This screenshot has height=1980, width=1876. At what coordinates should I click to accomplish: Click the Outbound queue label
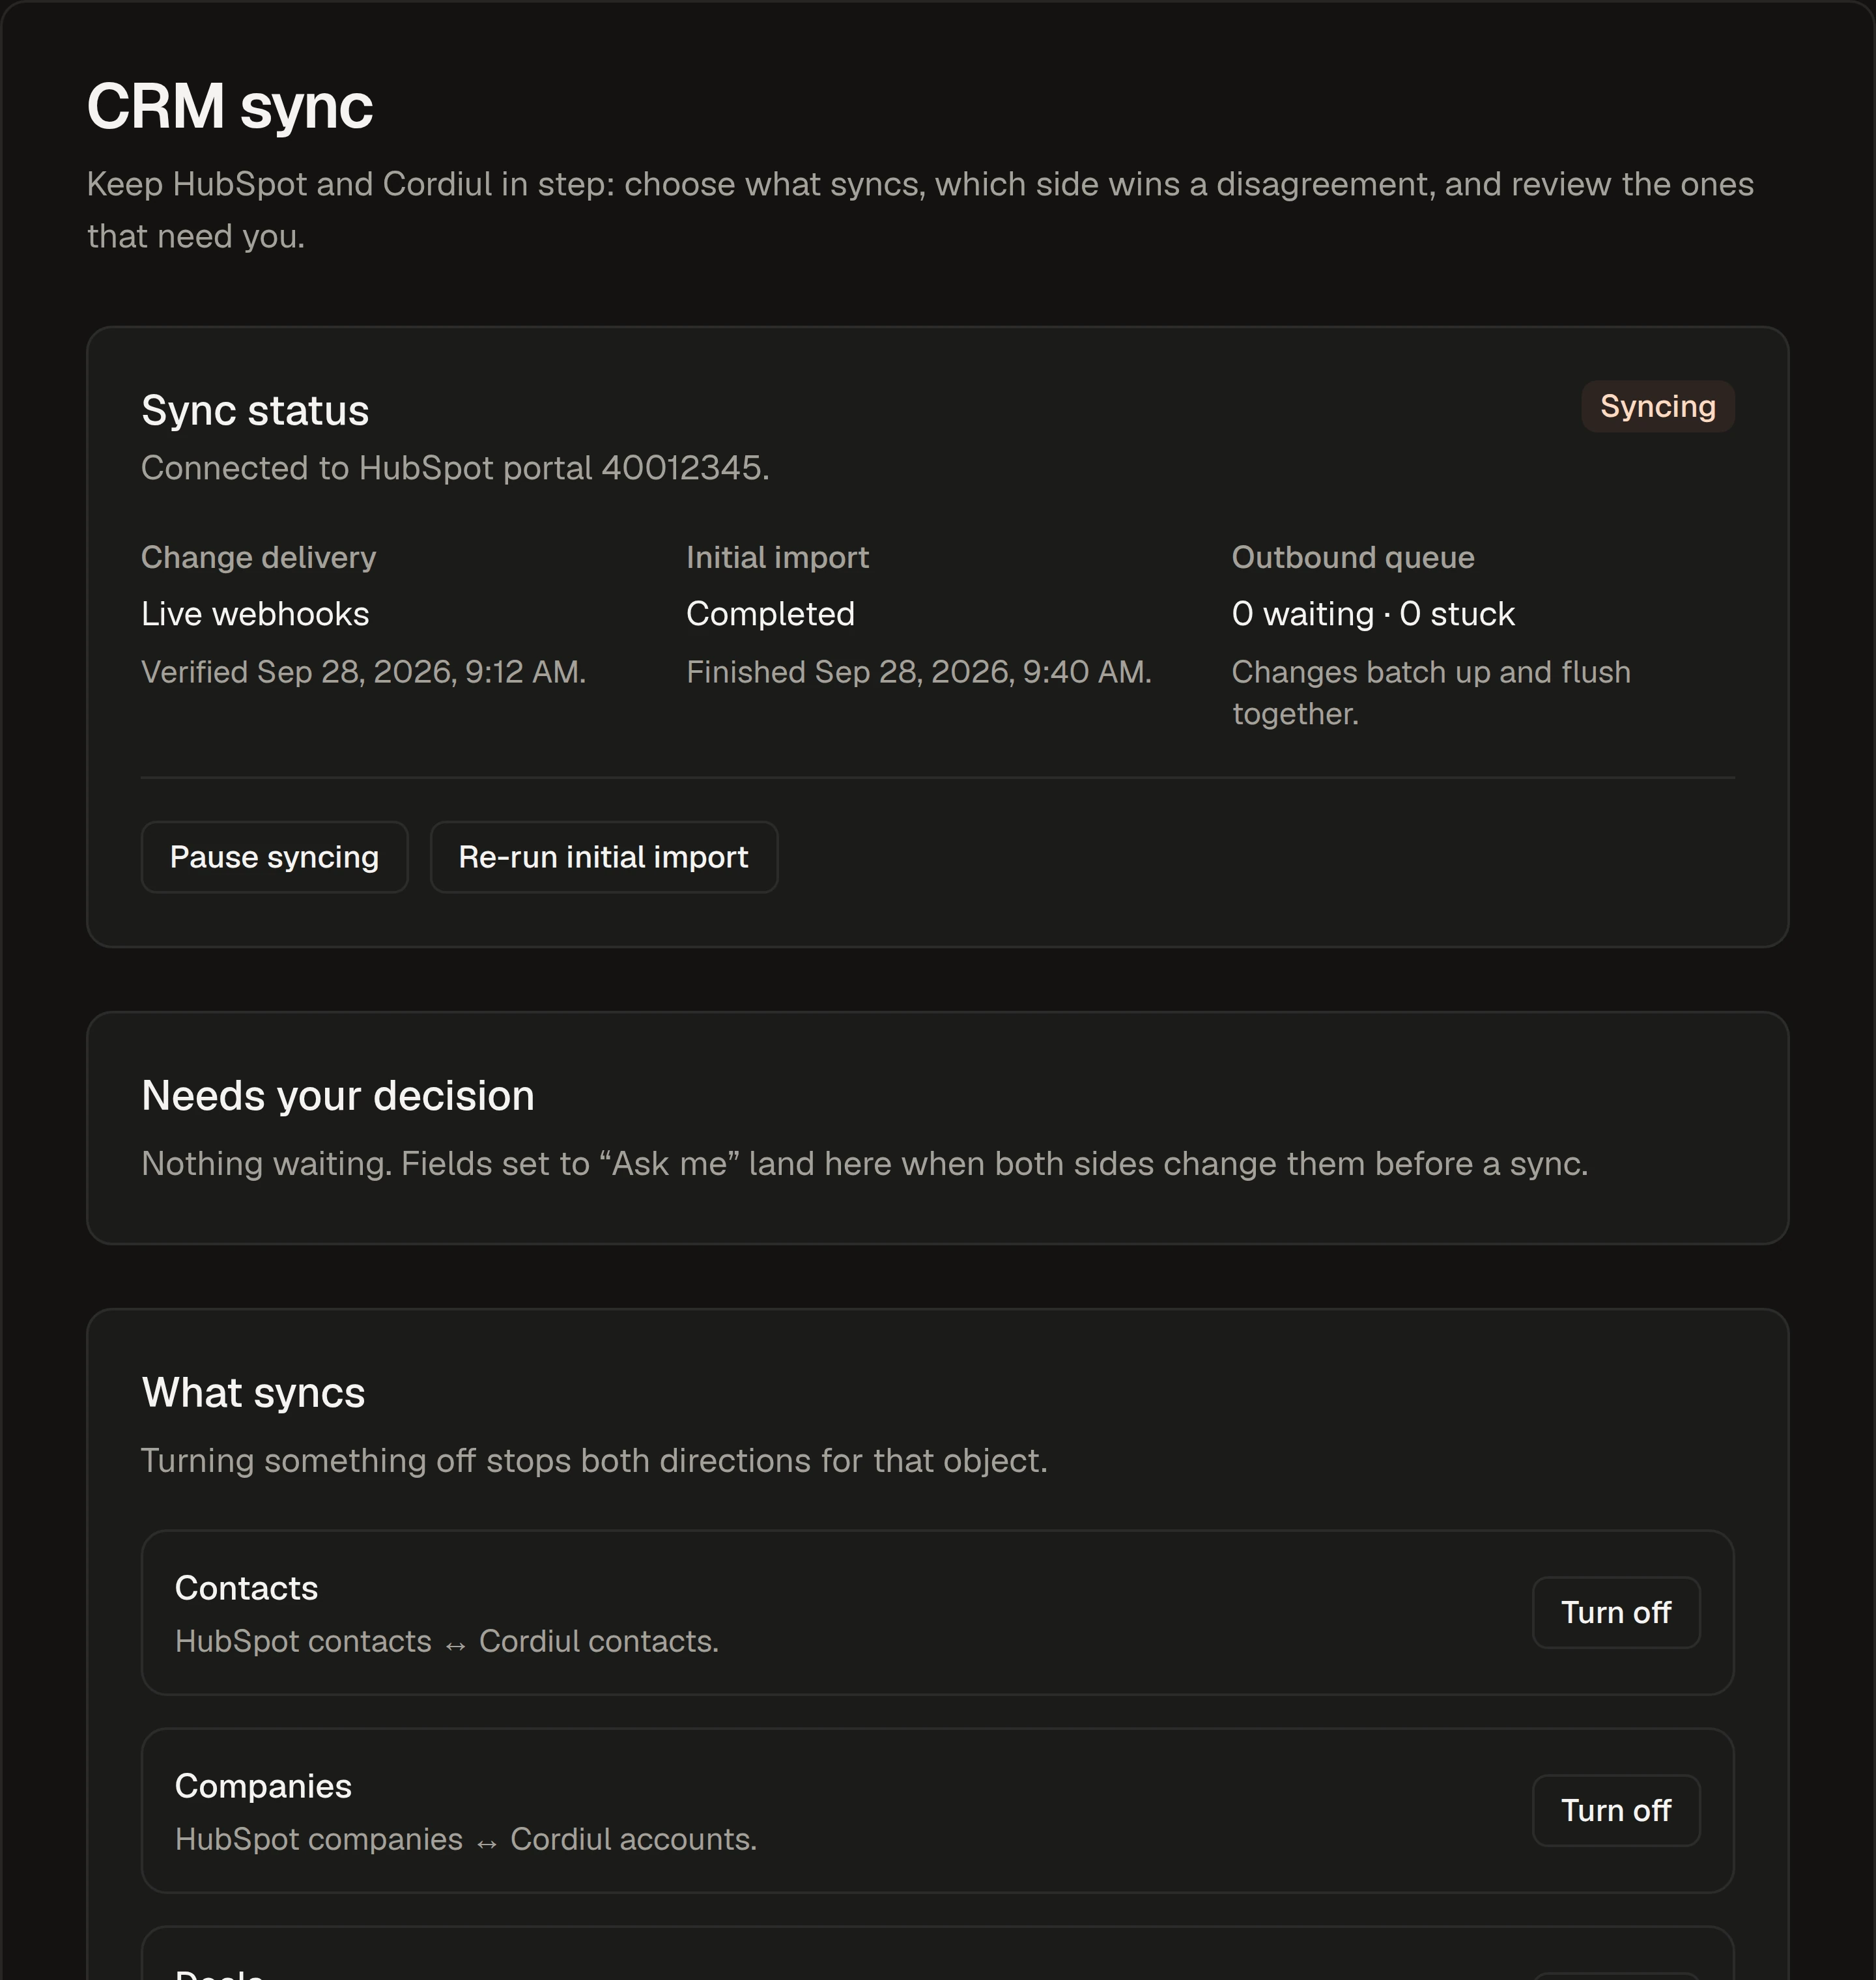click(1353, 557)
